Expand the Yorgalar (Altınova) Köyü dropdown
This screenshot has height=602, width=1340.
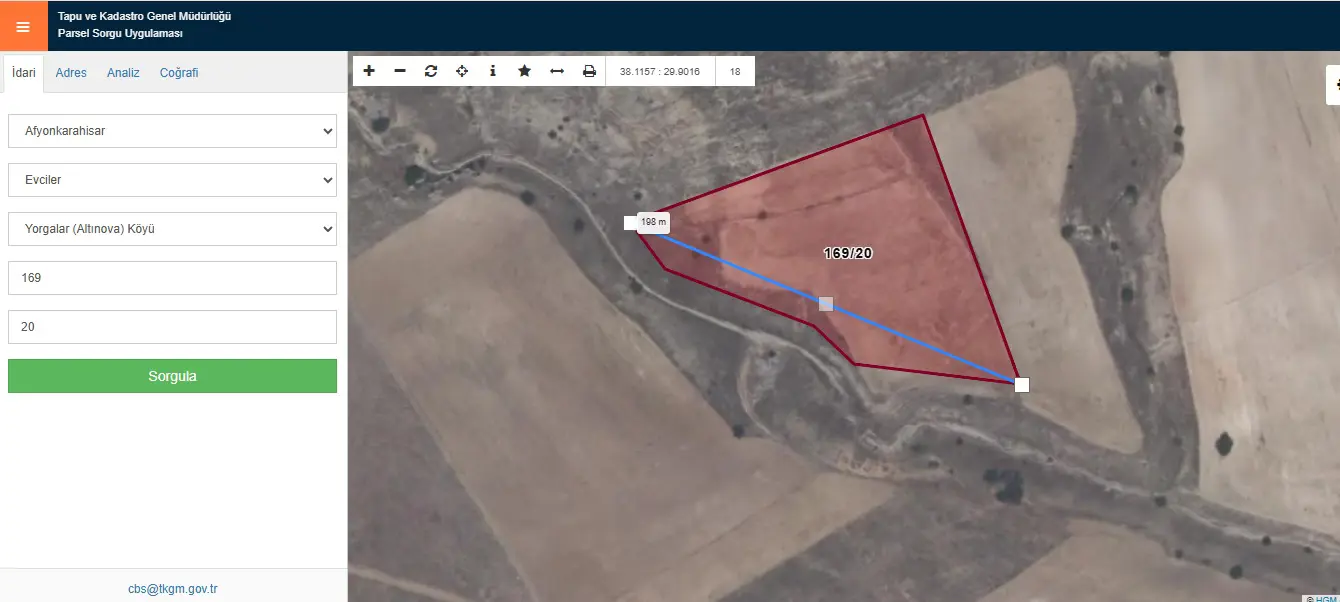coord(172,229)
